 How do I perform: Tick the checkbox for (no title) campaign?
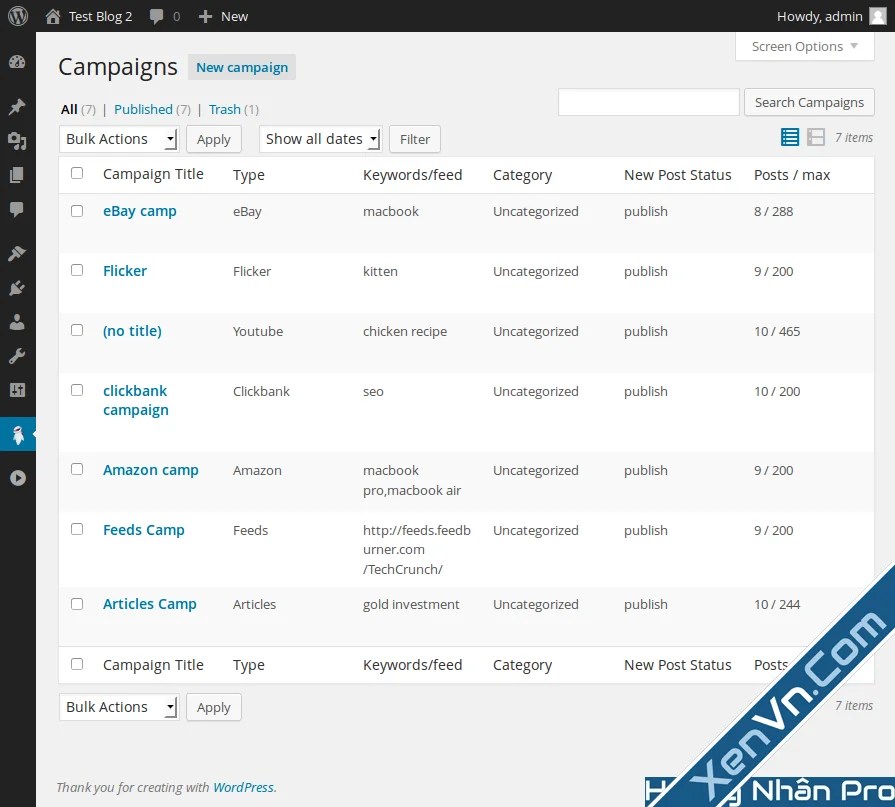pyautogui.click(x=77, y=330)
